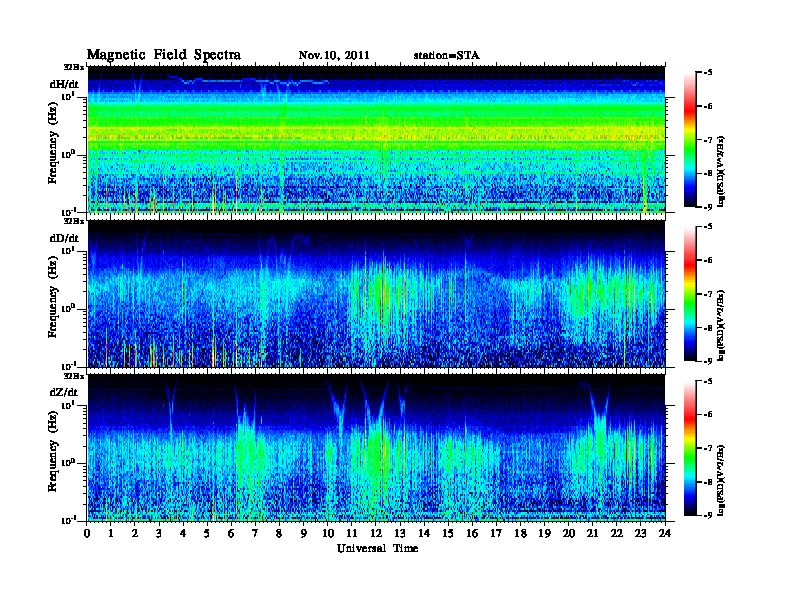Image resolution: width=792 pixels, height=612 pixels.
Task: Click the log PSD label next to dD/dt colorbar
Action: pyautogui.click(x=721, y=325)
